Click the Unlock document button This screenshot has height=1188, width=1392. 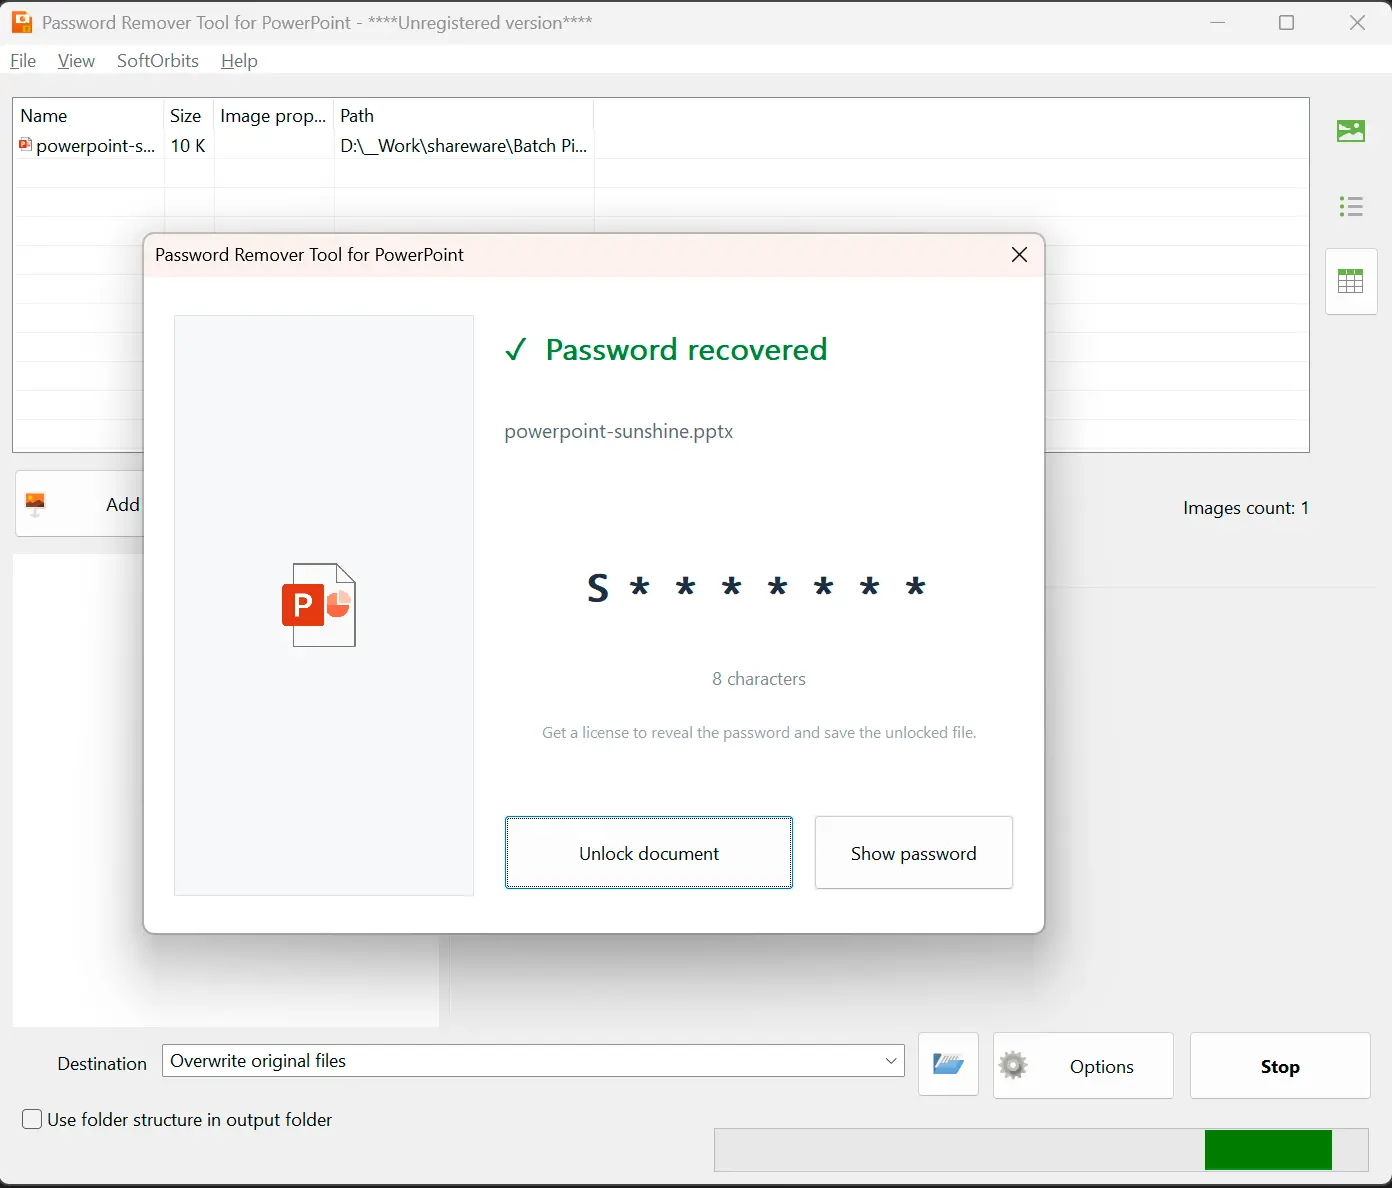[x=649, y=853]
